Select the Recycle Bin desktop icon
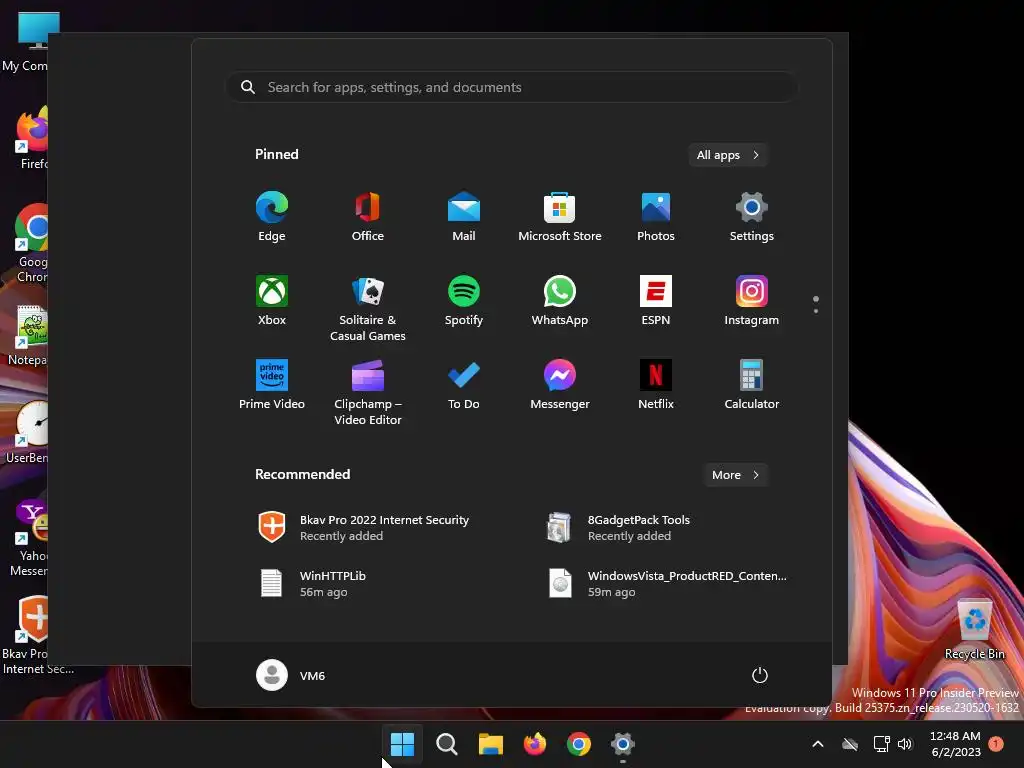1024x768 pixels. (x=974, y=628)
